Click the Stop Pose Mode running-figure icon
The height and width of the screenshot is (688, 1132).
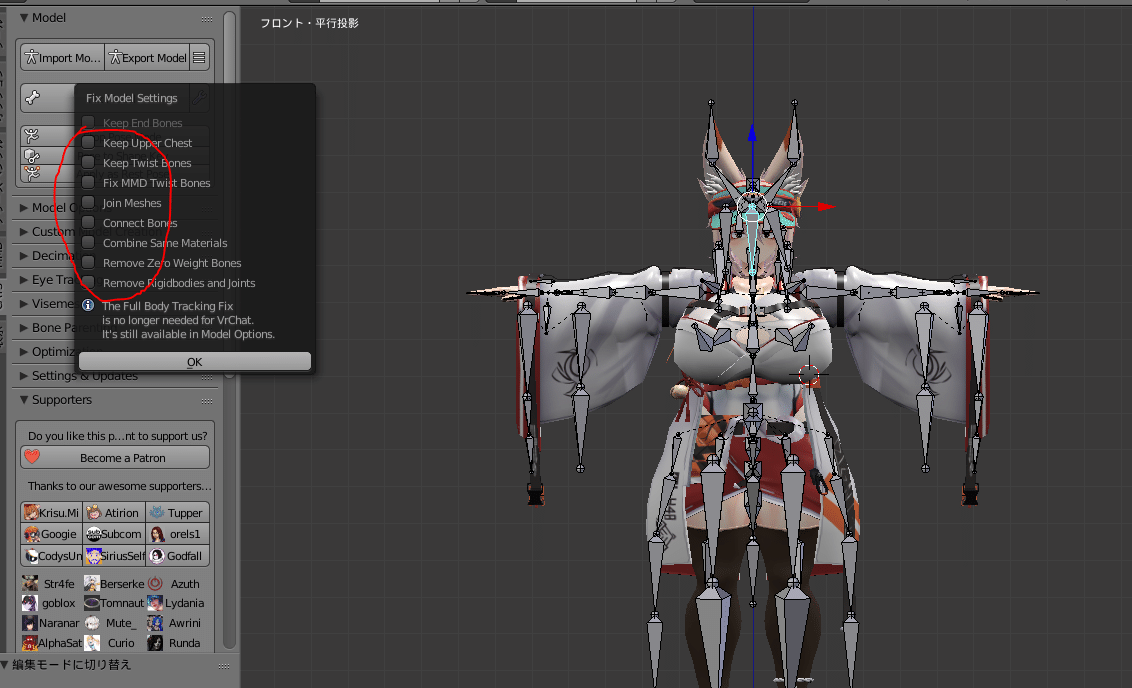(32, 135)
